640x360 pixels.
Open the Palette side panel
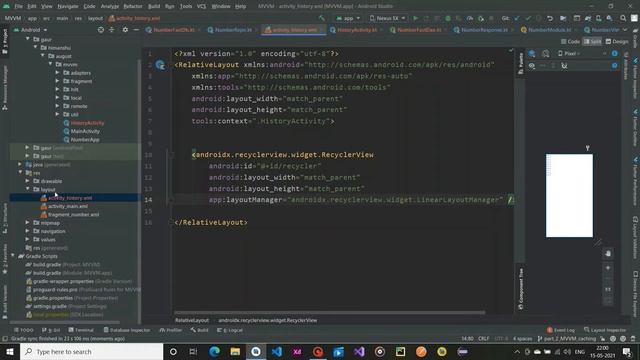520,63
